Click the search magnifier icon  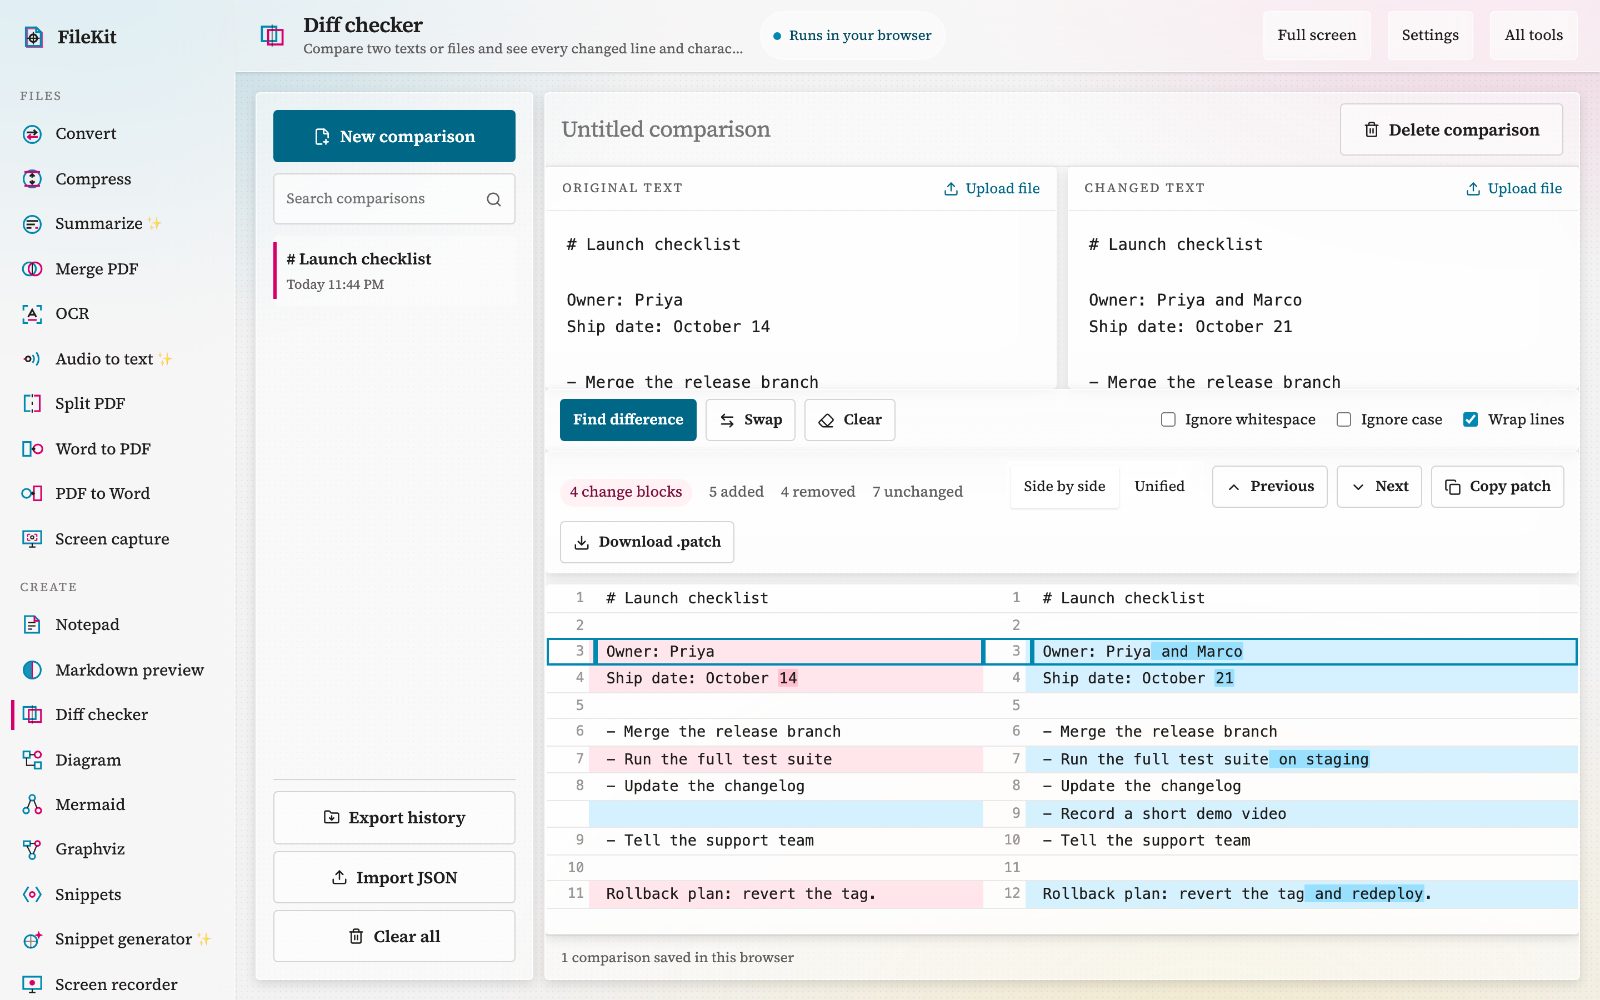[x=494, y=199]
